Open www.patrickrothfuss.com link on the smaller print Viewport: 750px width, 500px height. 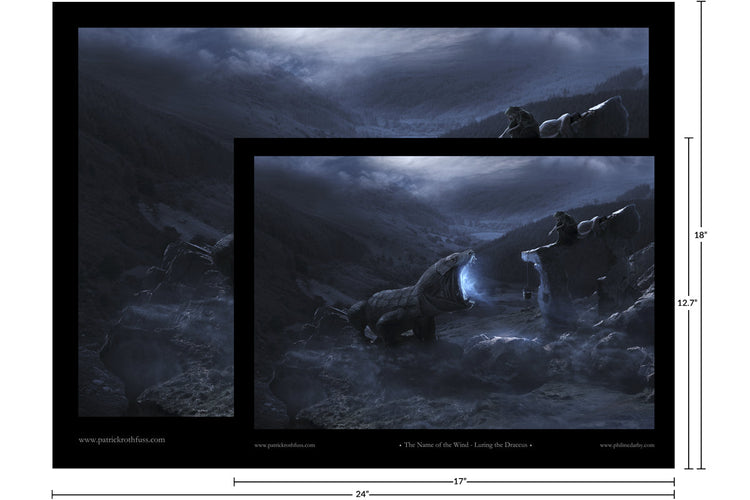(285, 445)
